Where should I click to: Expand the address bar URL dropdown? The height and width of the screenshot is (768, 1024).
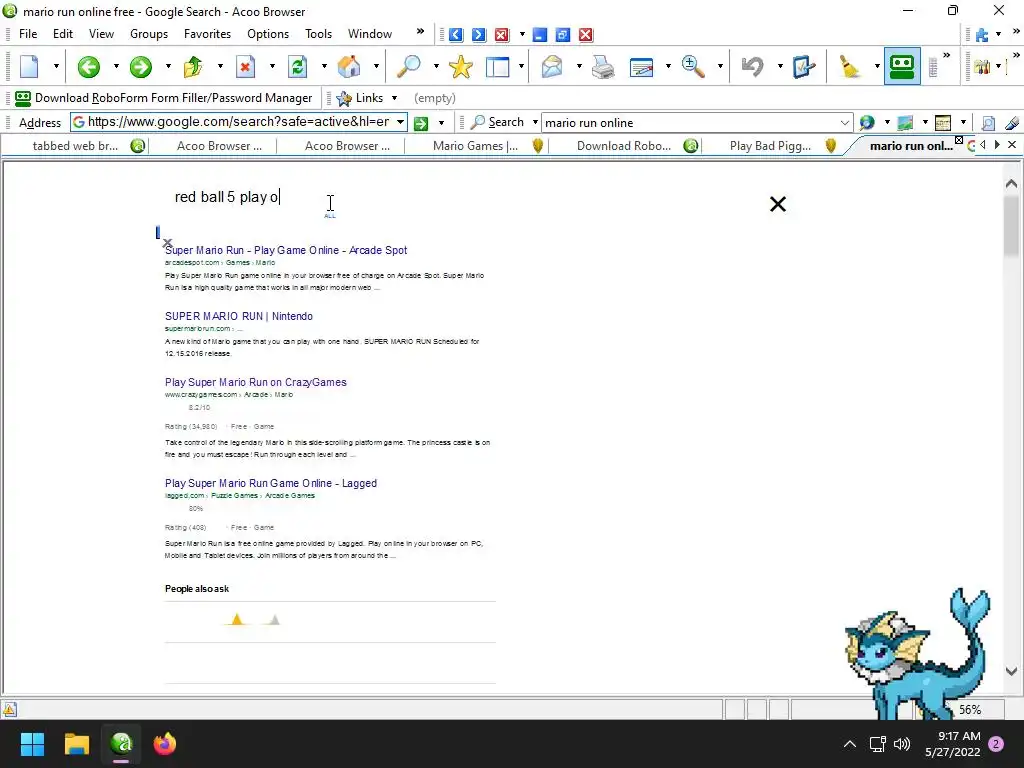click(400, 122)
